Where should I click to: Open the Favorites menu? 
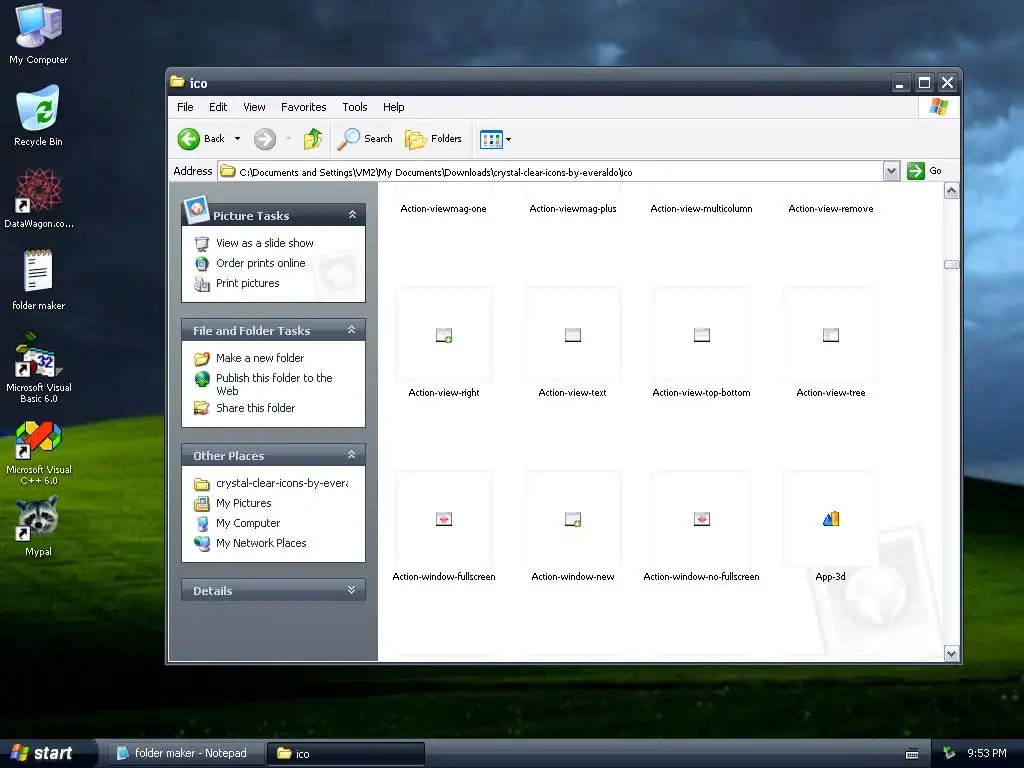[x=304, y=107]
